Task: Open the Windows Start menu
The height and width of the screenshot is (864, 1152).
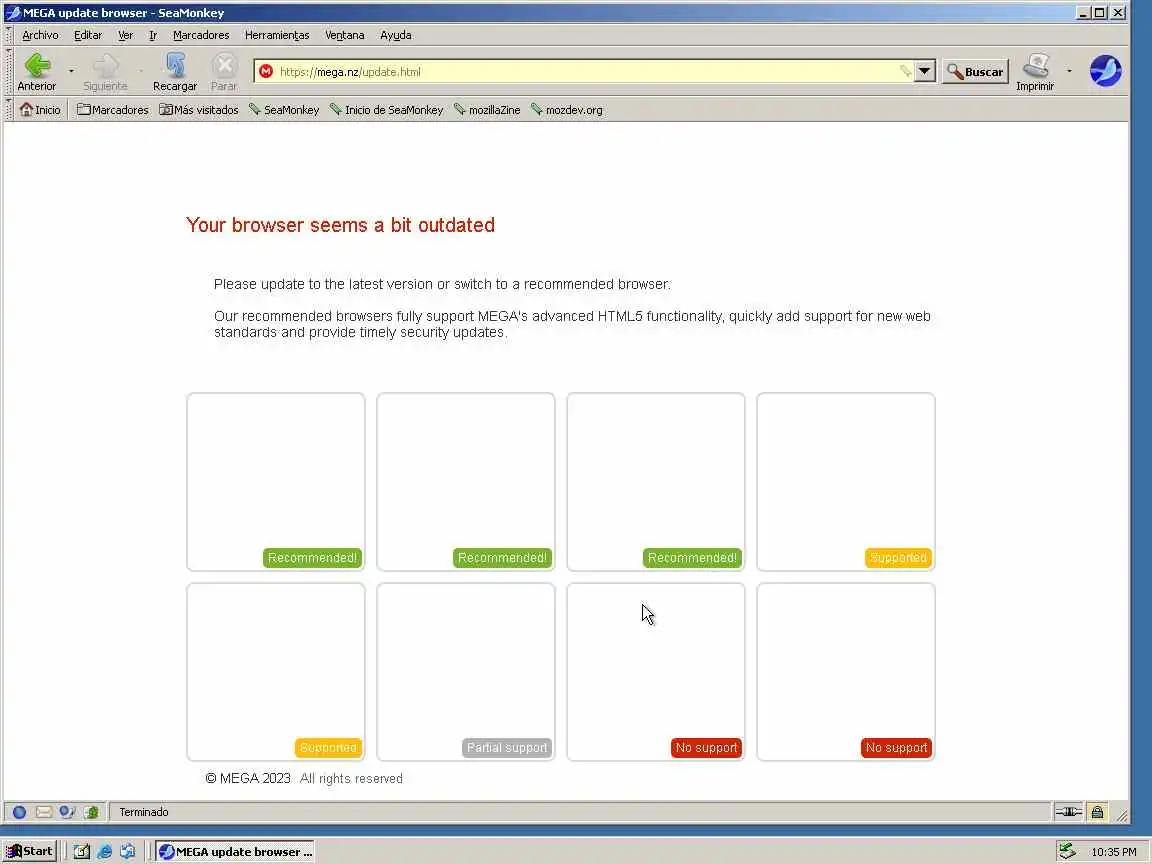Action: coord(30,852)
